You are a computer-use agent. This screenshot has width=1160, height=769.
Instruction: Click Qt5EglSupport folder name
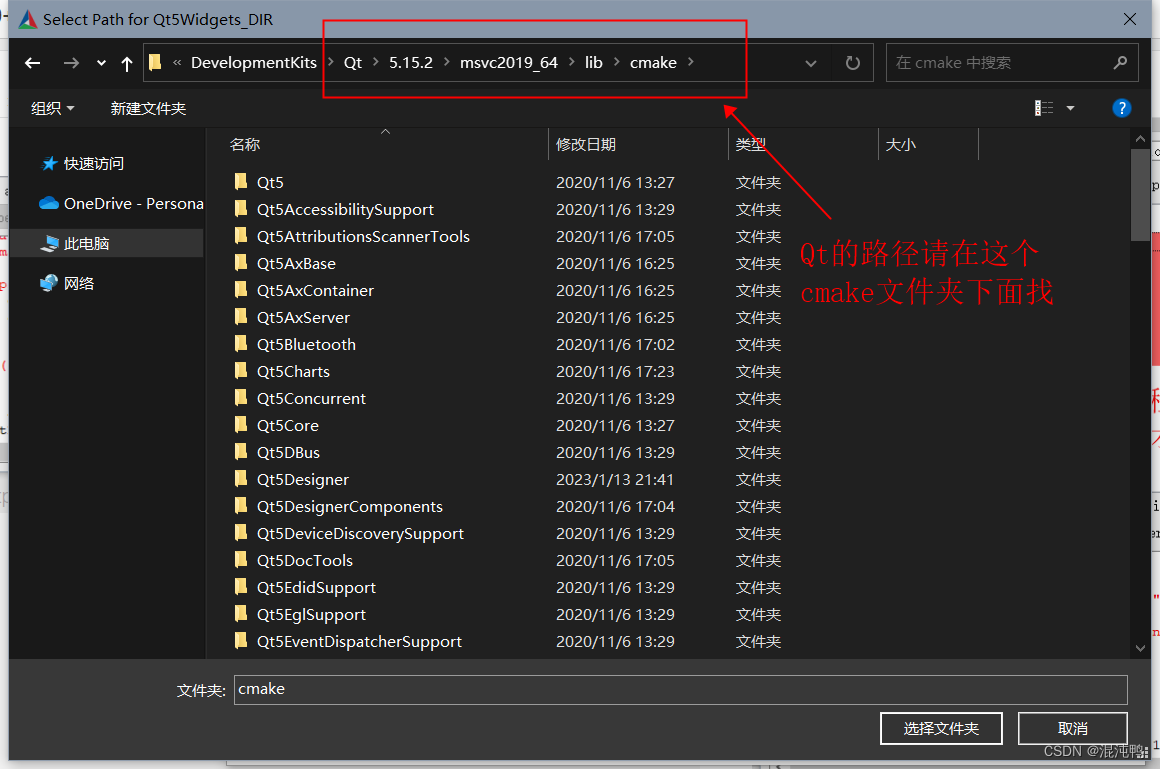(x=311, y=614)
